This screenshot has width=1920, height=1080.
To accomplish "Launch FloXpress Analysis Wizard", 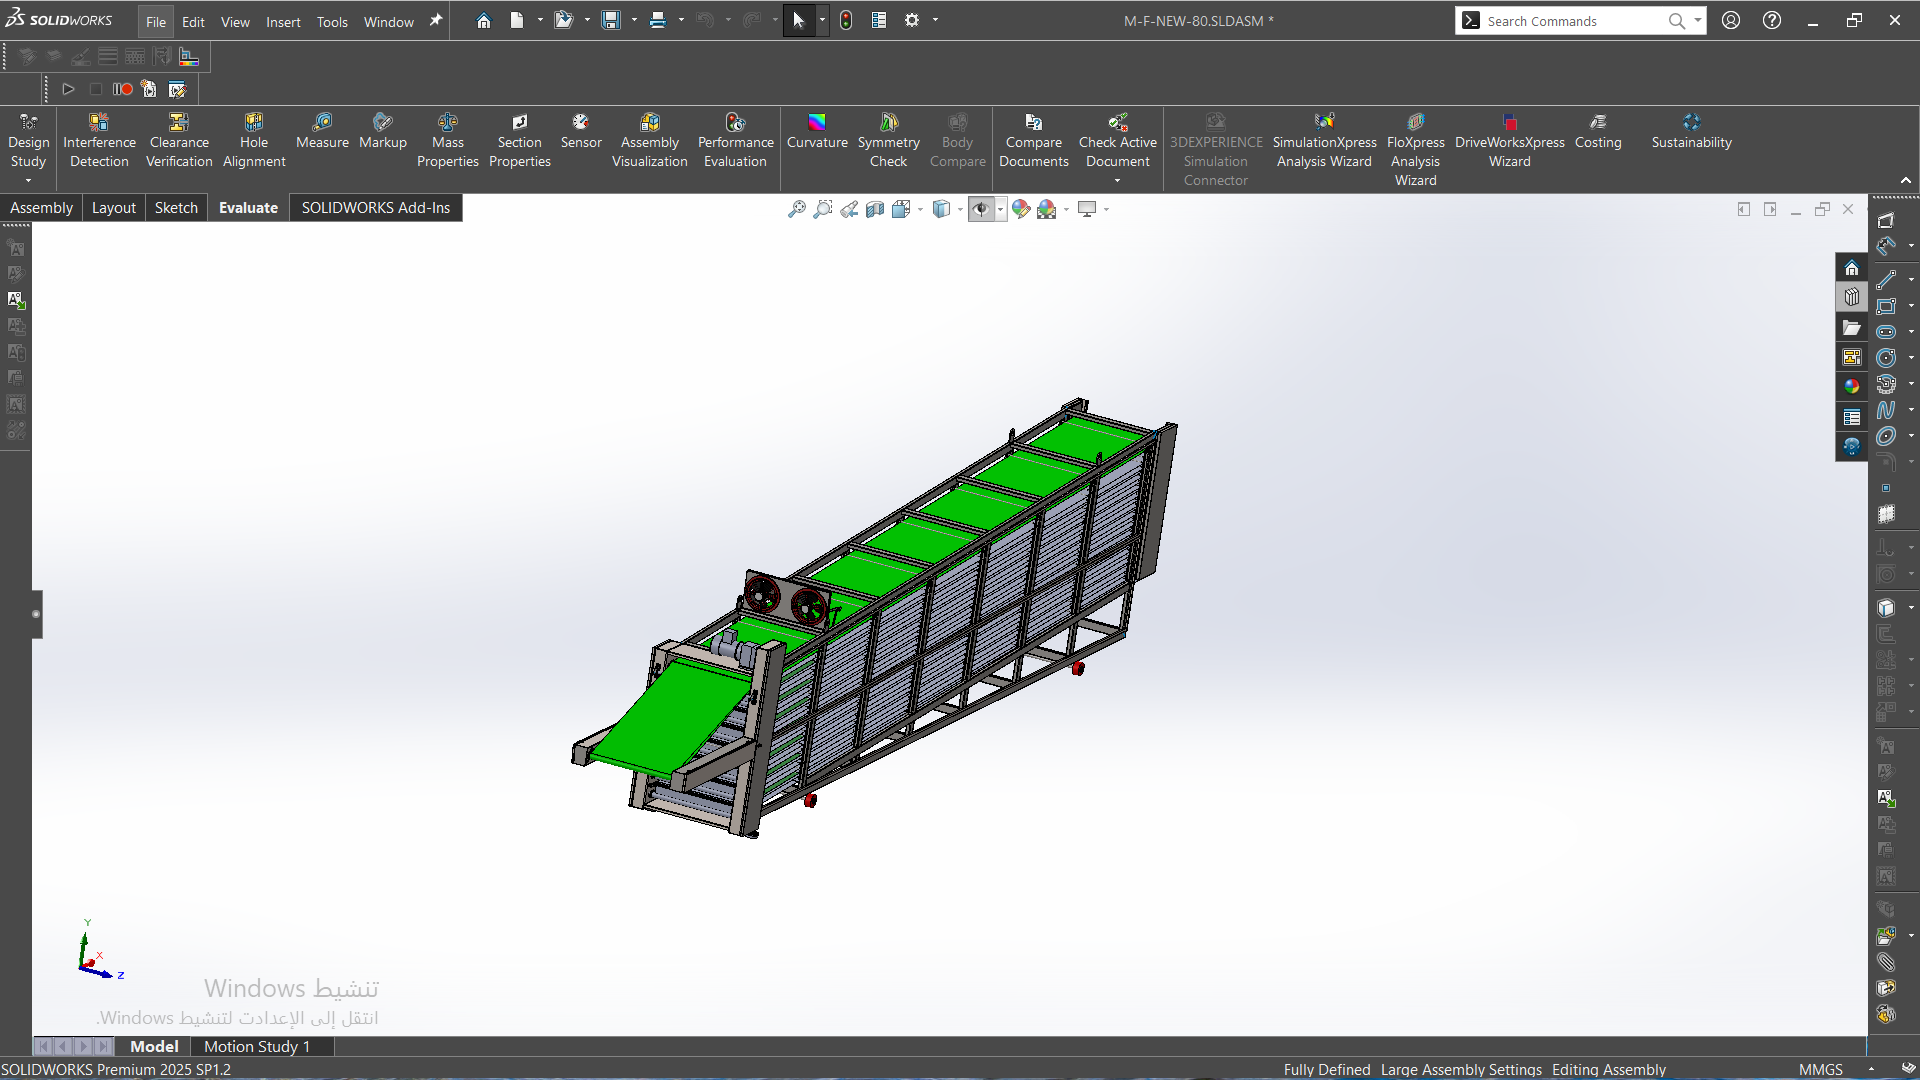I will coord(1415,149).
